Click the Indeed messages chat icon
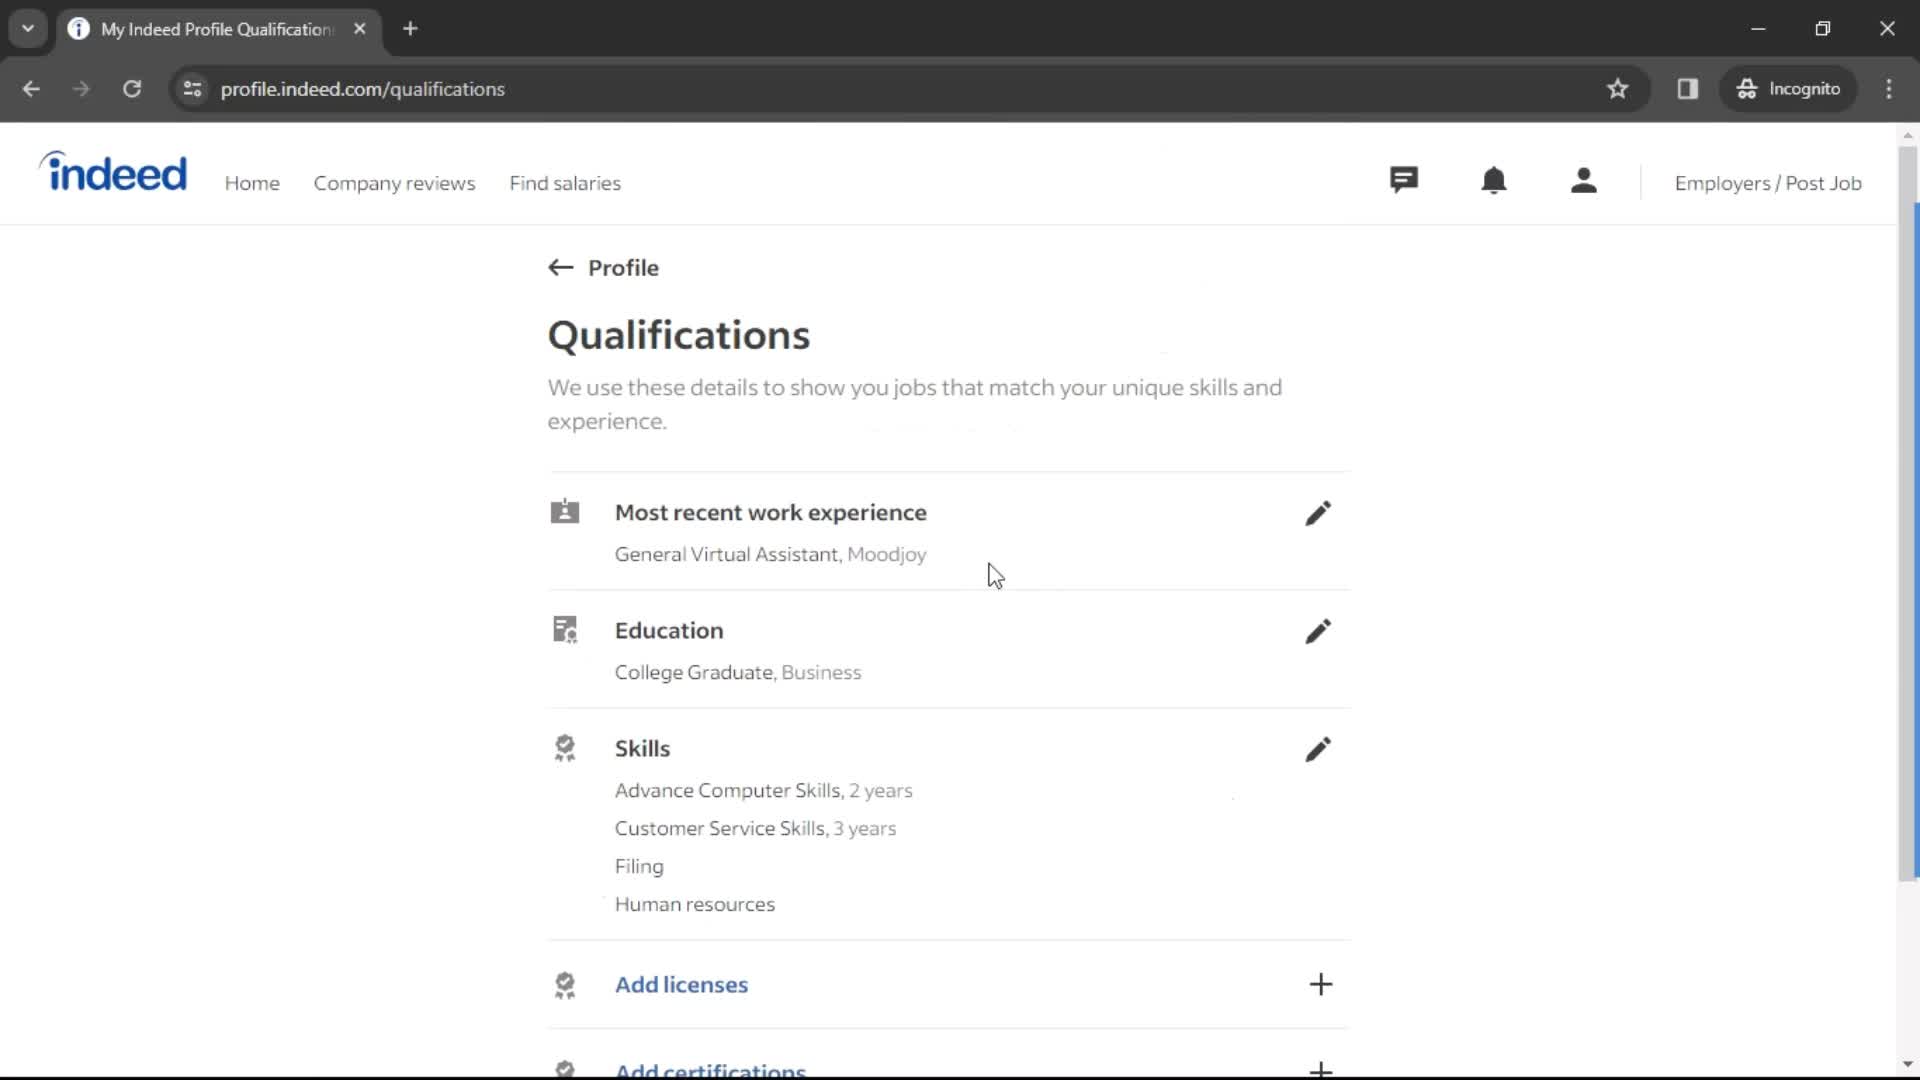This screenshot has width=1920, height=1080. click(1404, 183)
